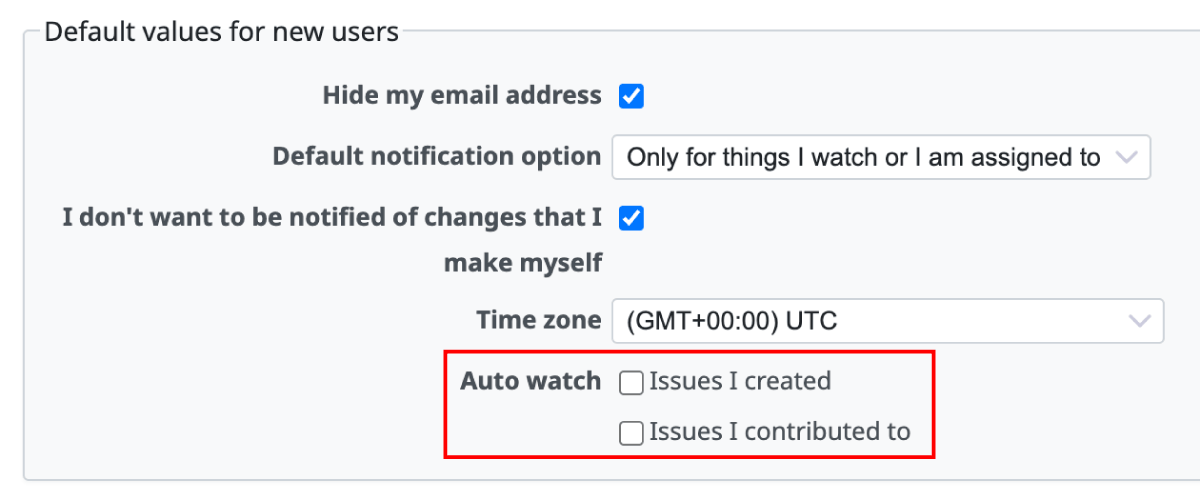Uncheck the Hide my email address checkbox

[x=631, y=96]
